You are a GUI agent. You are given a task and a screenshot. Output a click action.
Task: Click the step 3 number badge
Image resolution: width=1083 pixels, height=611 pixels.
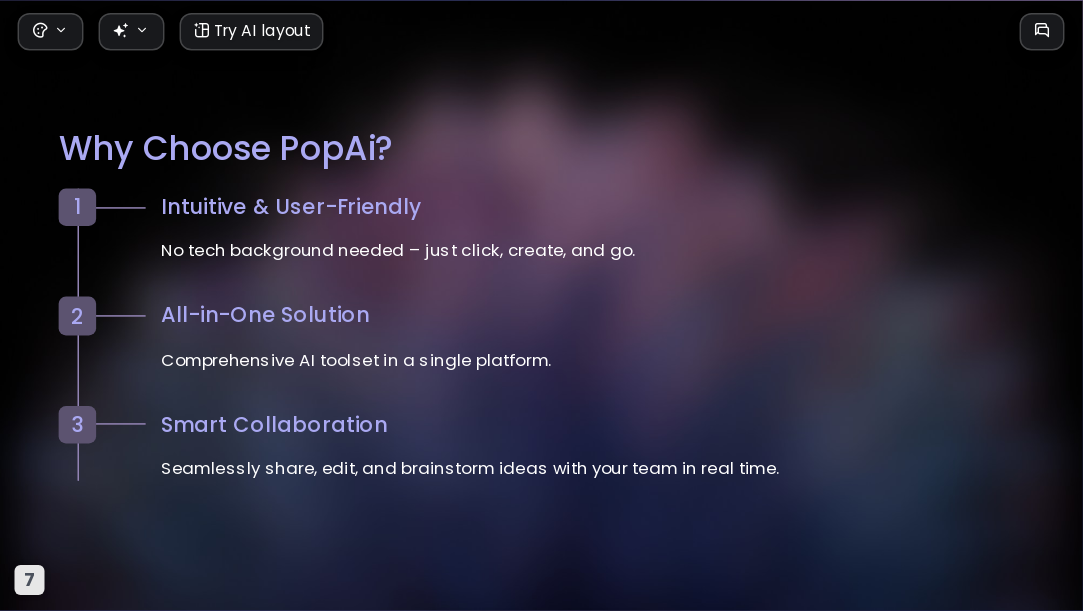tap(77, 425)
